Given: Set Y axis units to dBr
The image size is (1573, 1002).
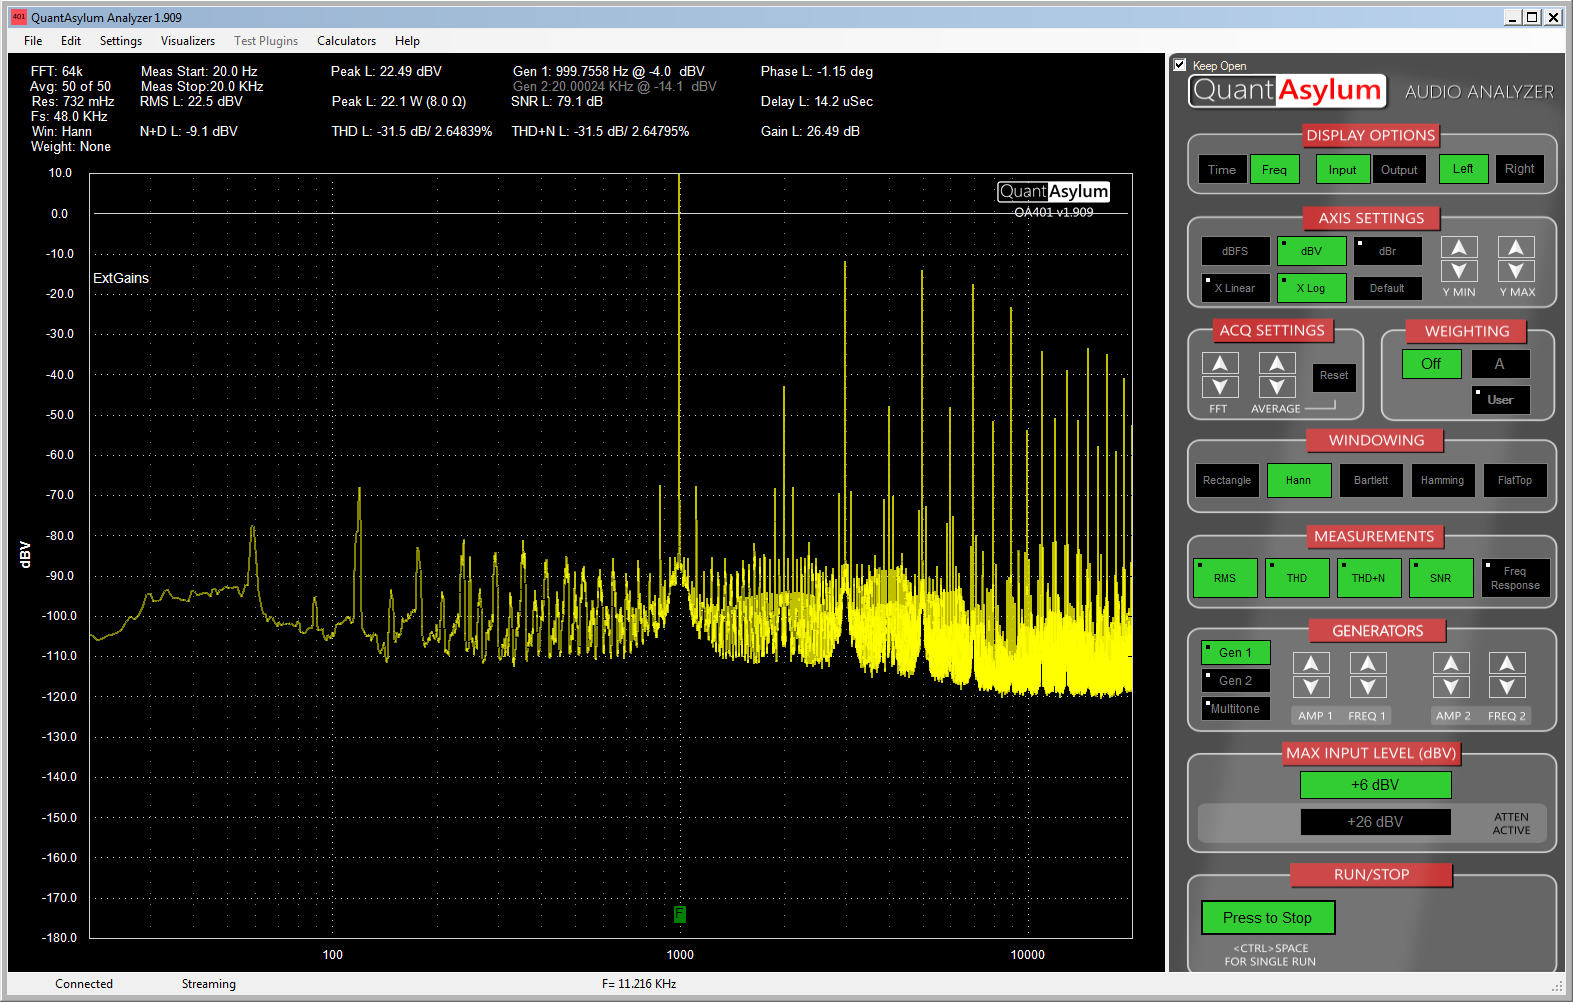Looking at the screenshot, I should coord(1388,251).
